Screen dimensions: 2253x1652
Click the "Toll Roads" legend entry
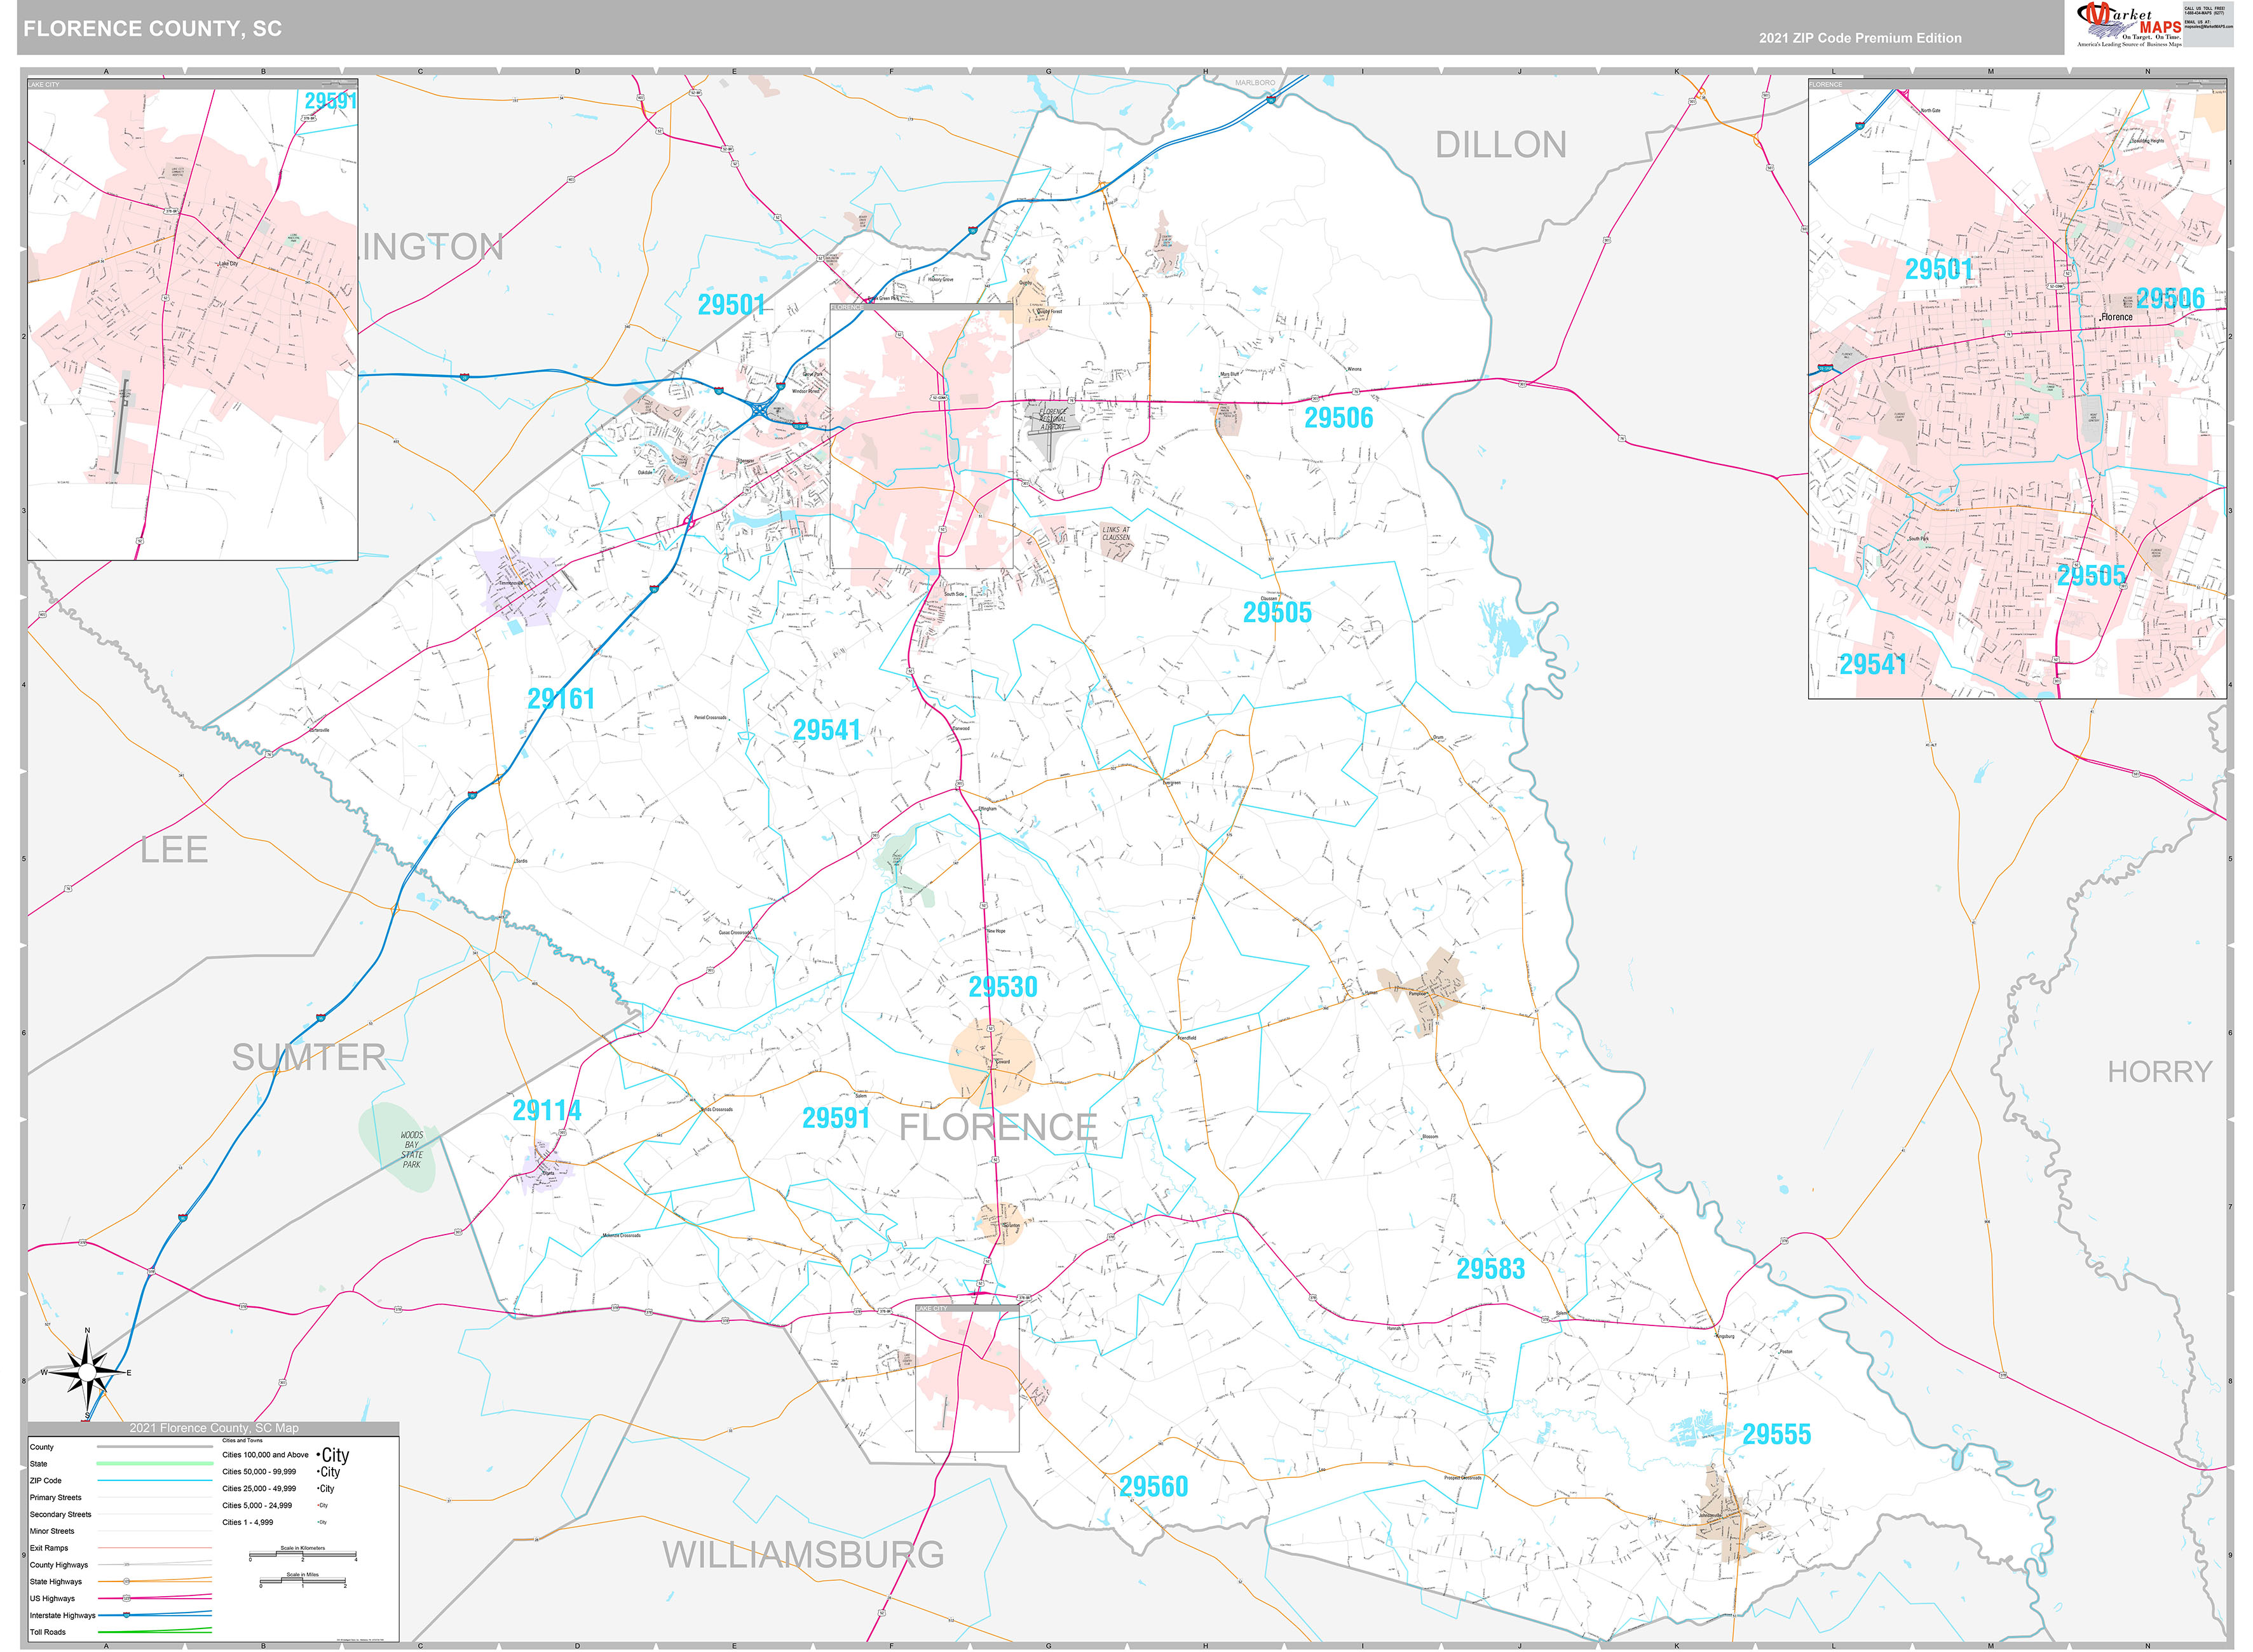48,1633
